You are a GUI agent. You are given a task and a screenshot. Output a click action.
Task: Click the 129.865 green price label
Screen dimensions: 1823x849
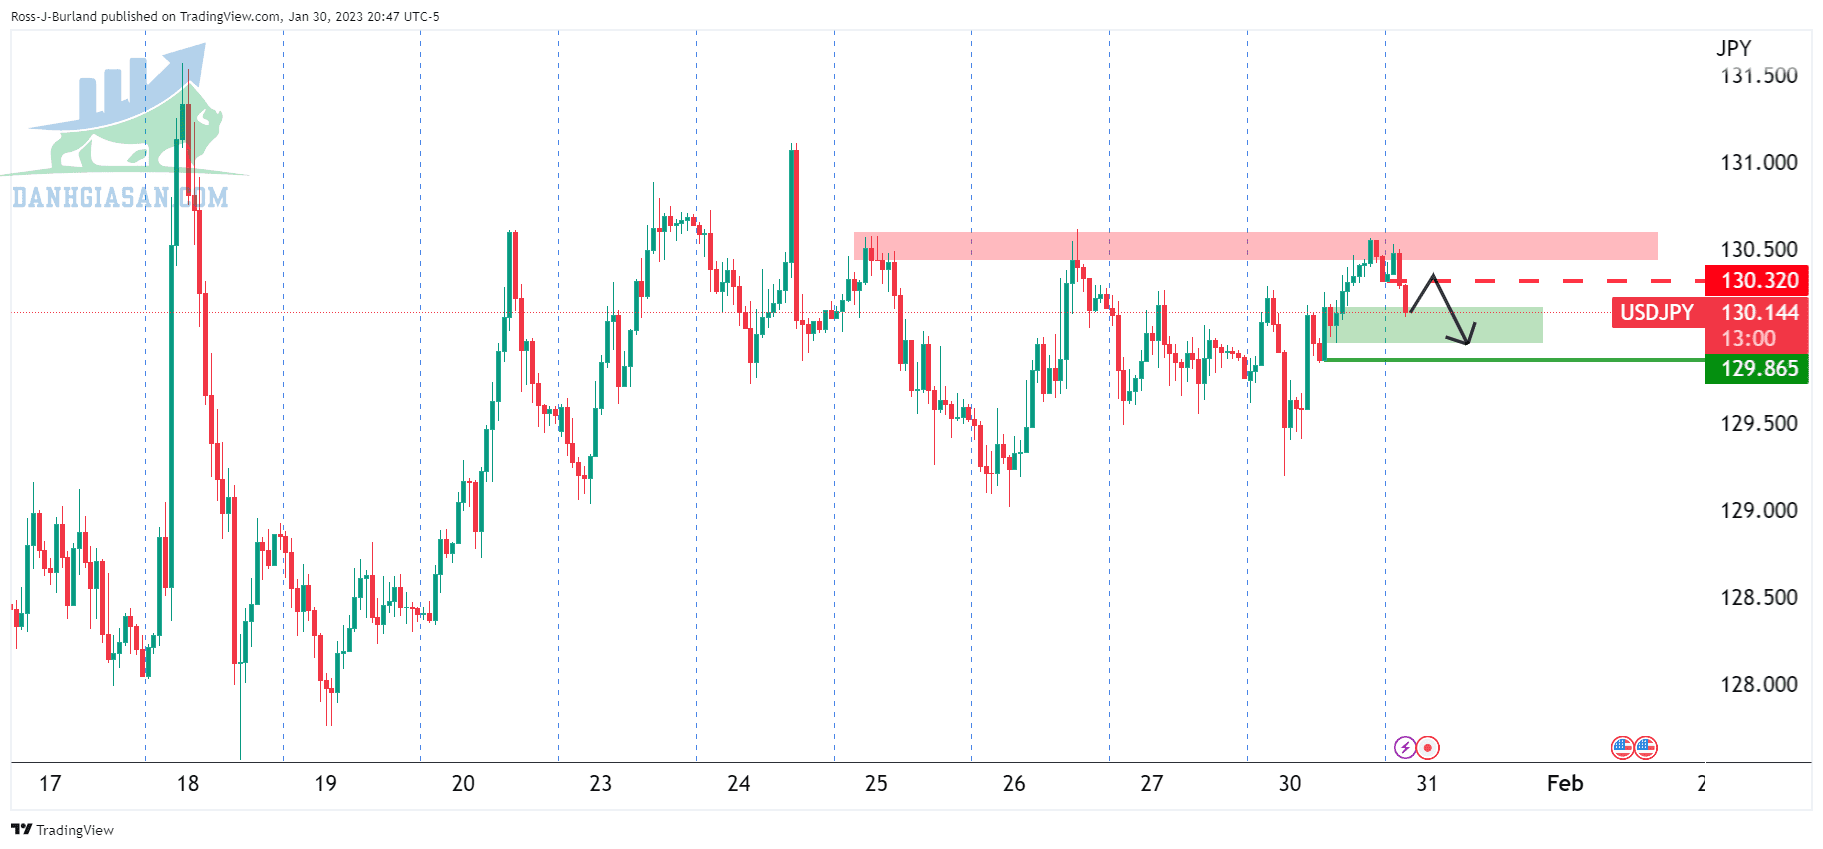pos(1759,369)
